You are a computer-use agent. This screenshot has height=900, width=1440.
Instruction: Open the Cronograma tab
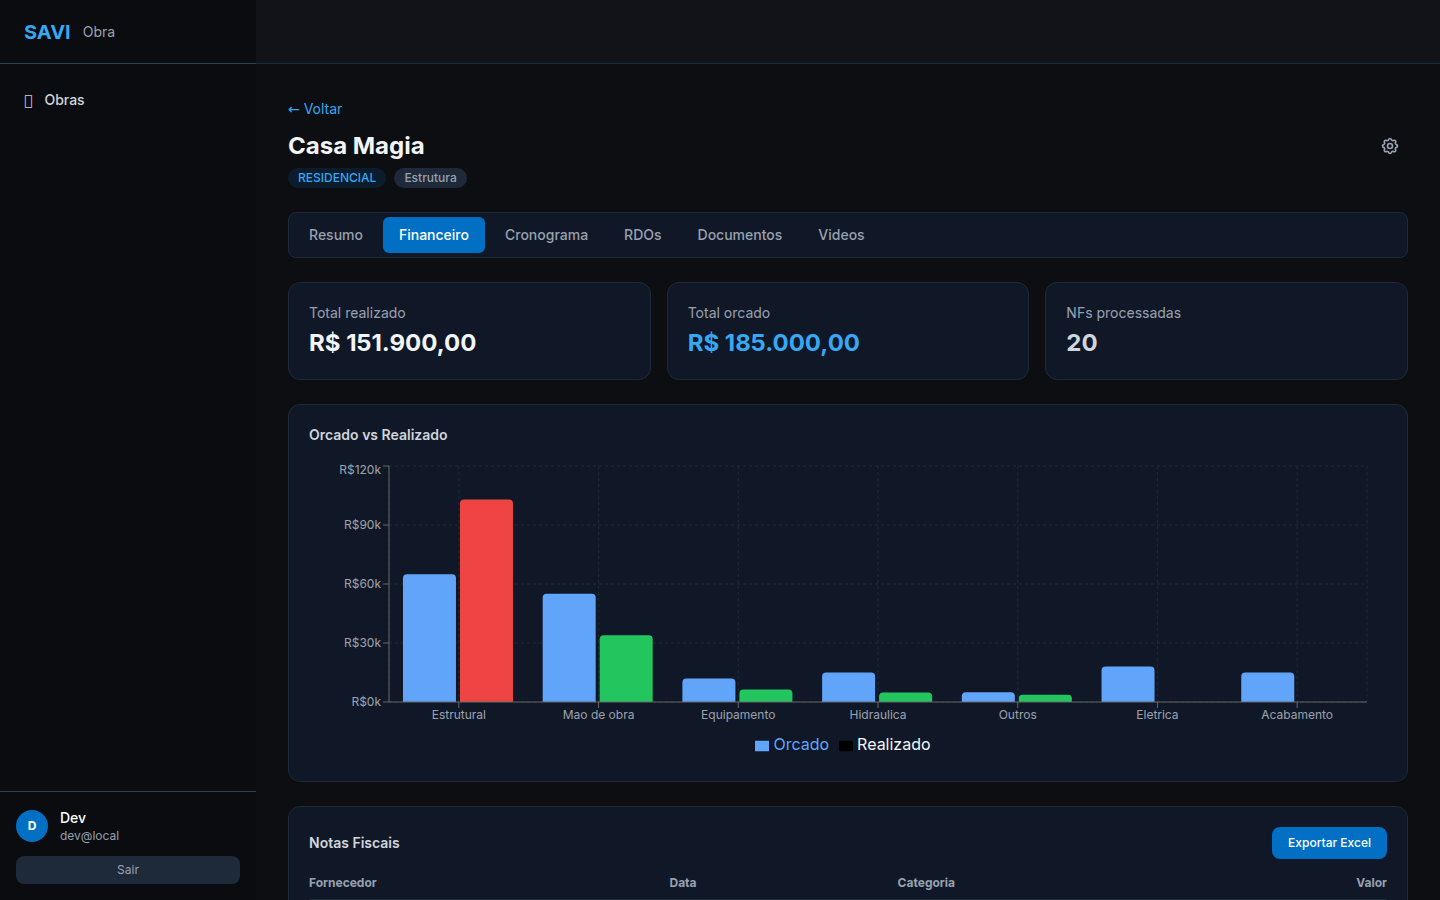point(546,235)
